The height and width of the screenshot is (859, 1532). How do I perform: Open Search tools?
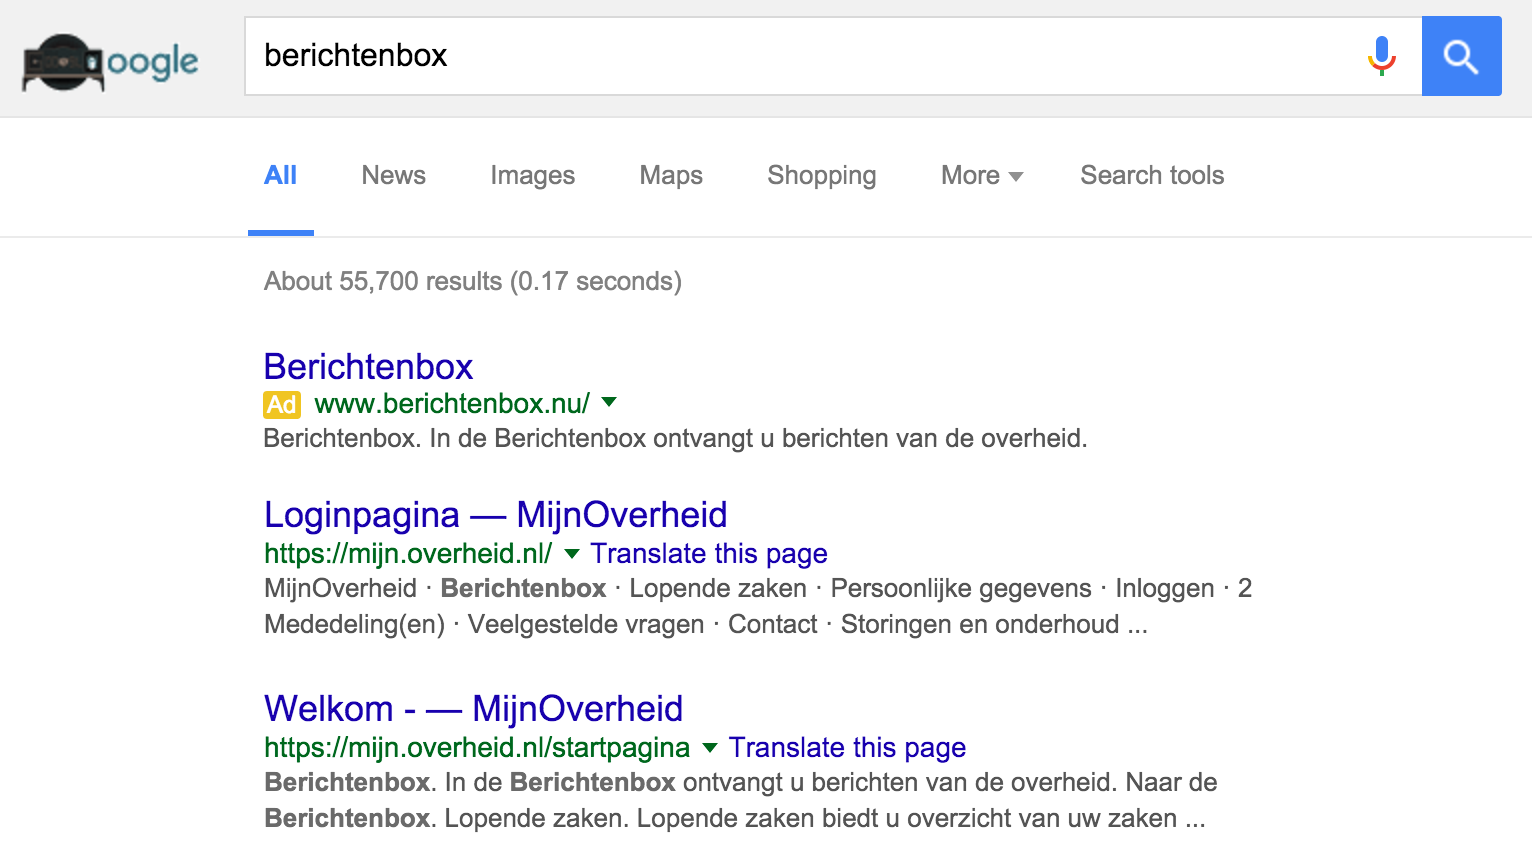point(1151,175)
